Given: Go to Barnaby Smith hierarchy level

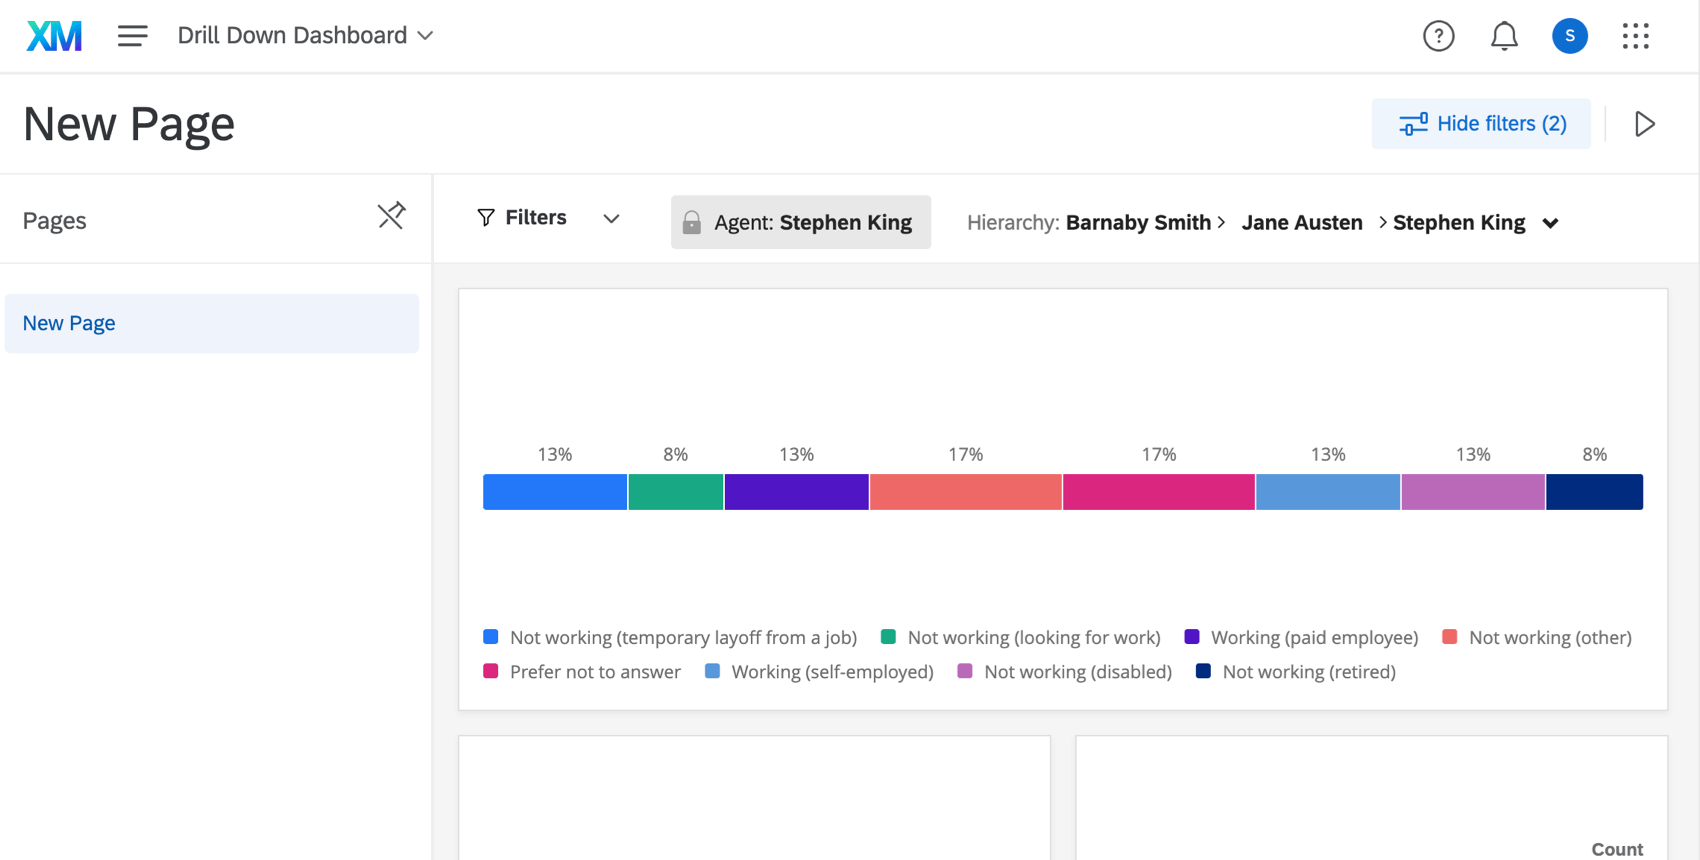Looking at the screenshot, I should tap(1137, 222).
